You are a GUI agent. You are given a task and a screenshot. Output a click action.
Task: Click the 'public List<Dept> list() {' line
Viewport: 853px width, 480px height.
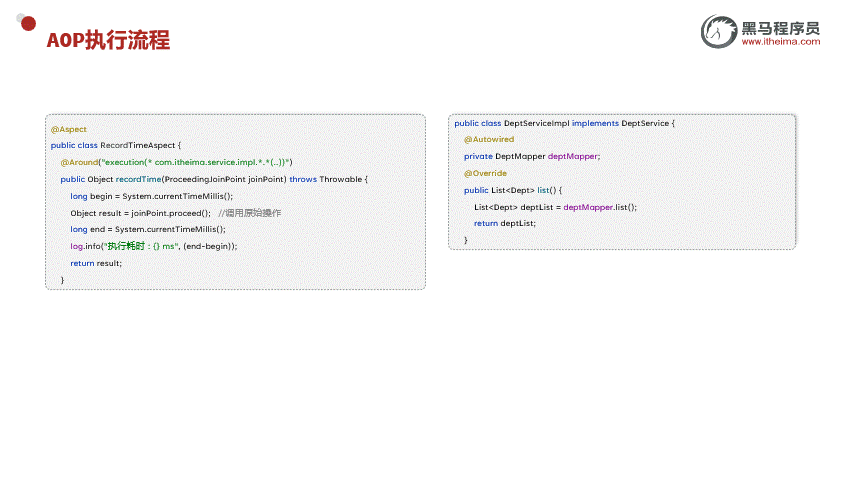512,190
